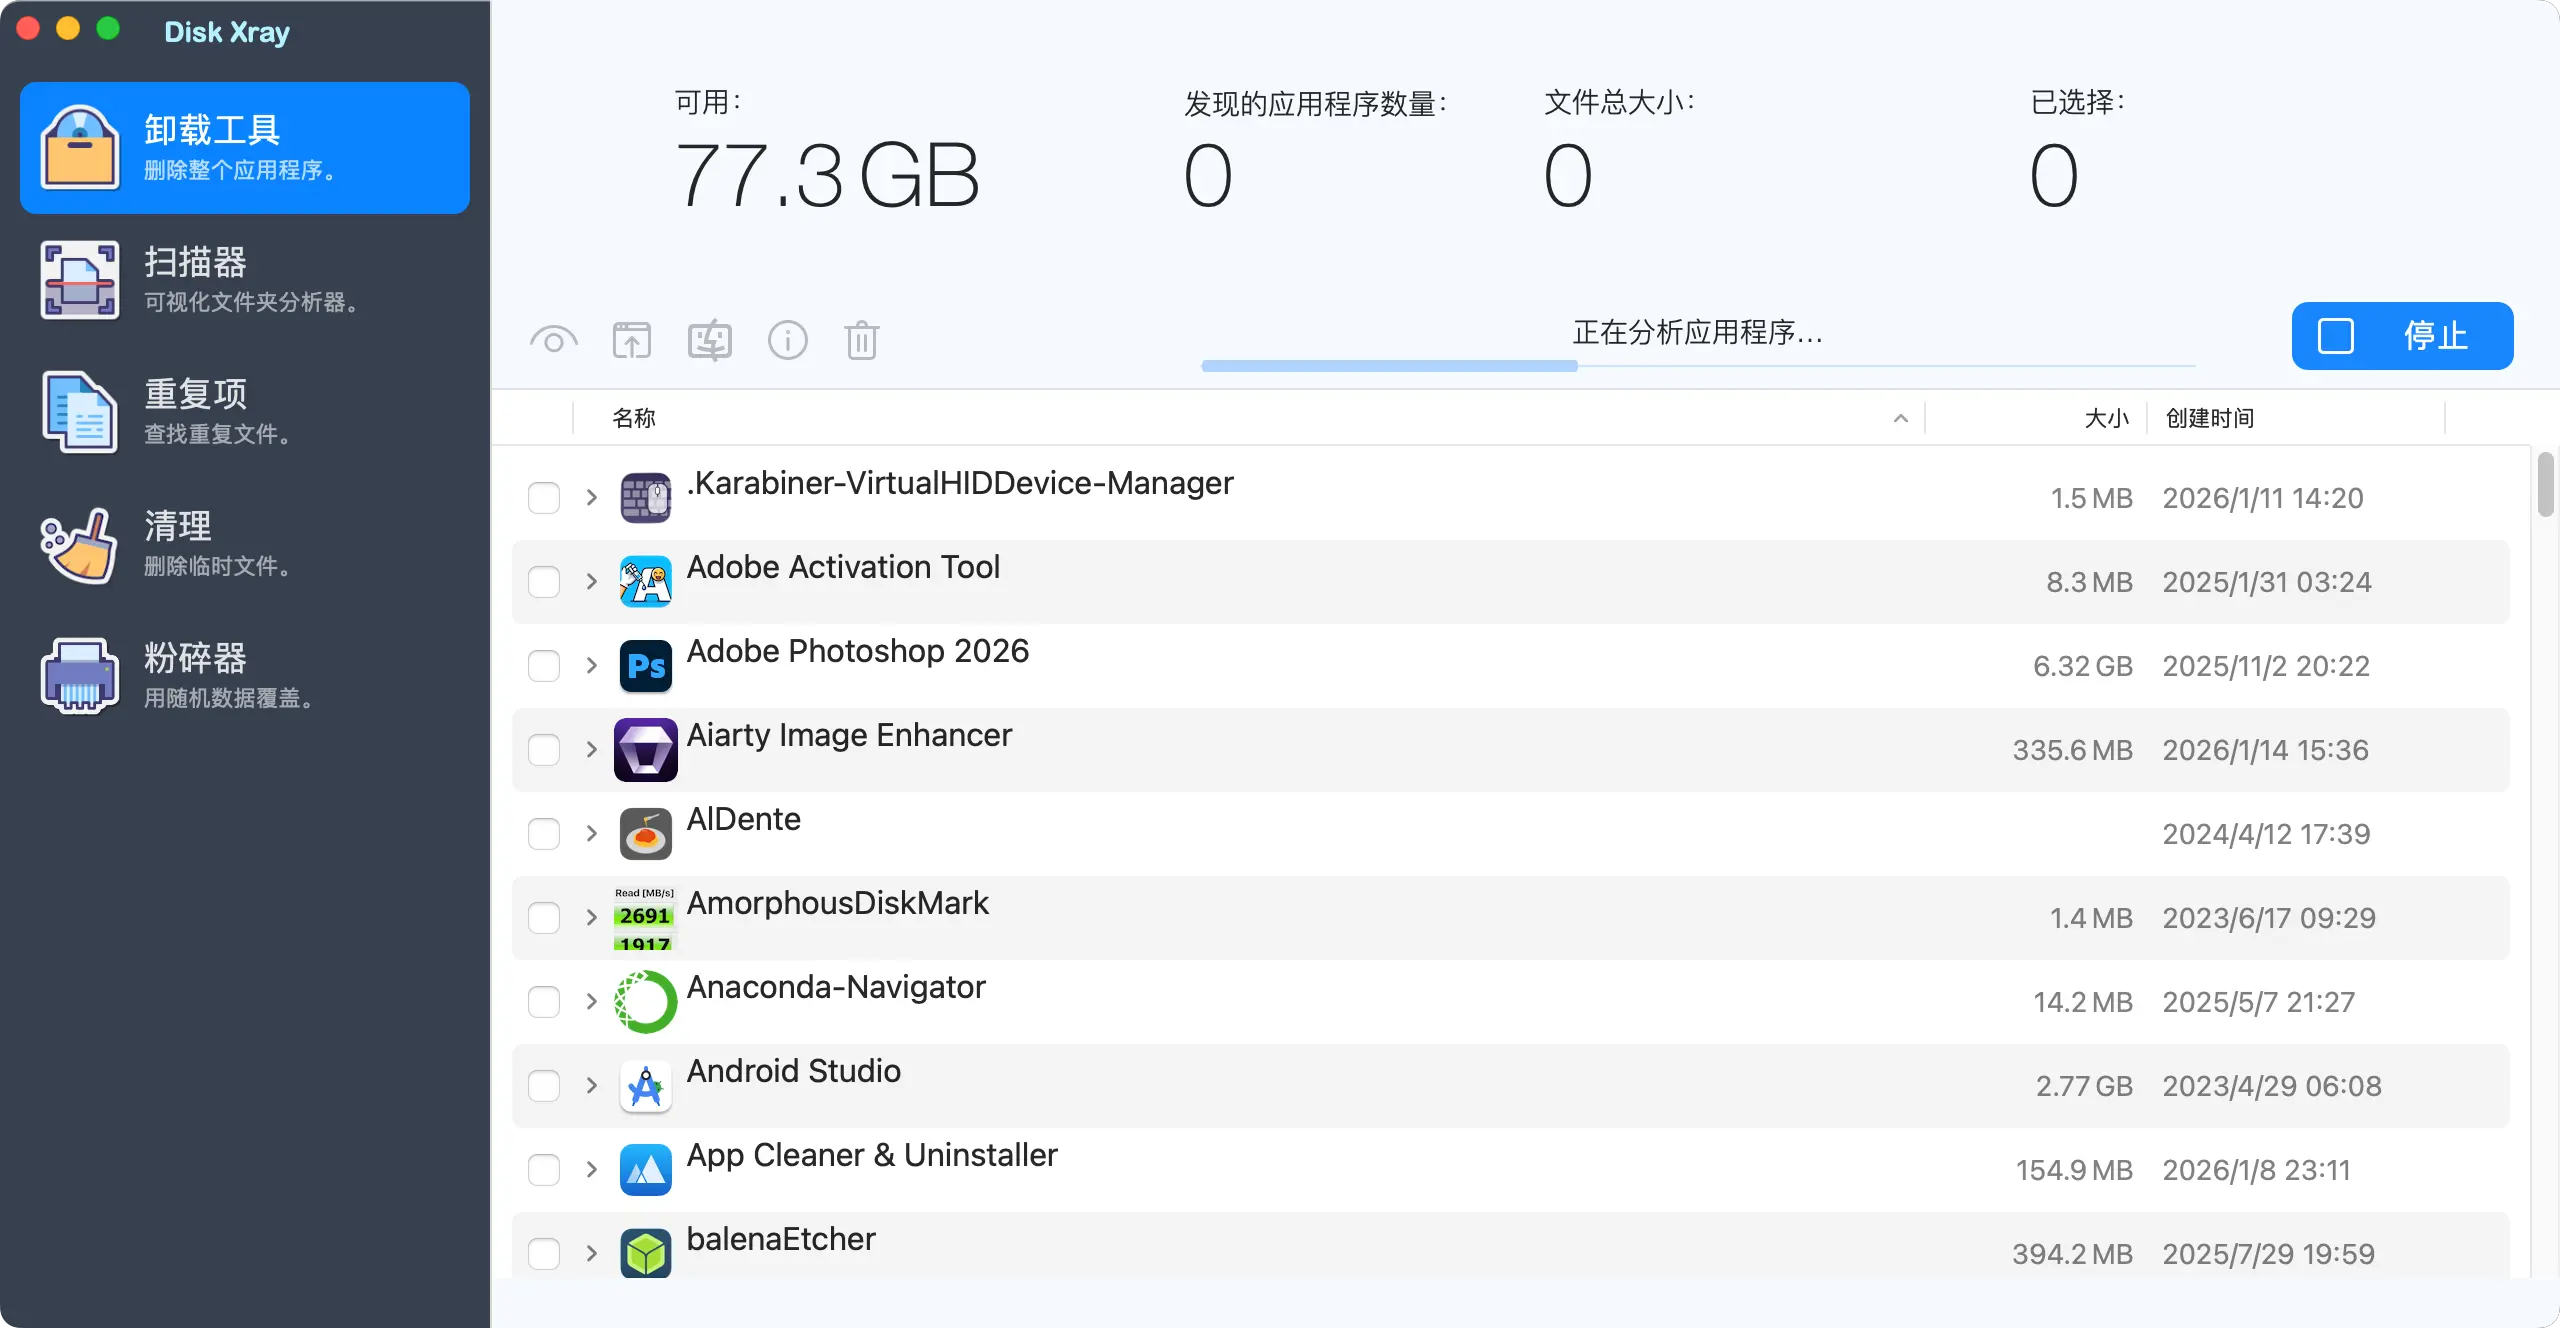Check the Adobe Activation Tool checkbox

(544, 582)
